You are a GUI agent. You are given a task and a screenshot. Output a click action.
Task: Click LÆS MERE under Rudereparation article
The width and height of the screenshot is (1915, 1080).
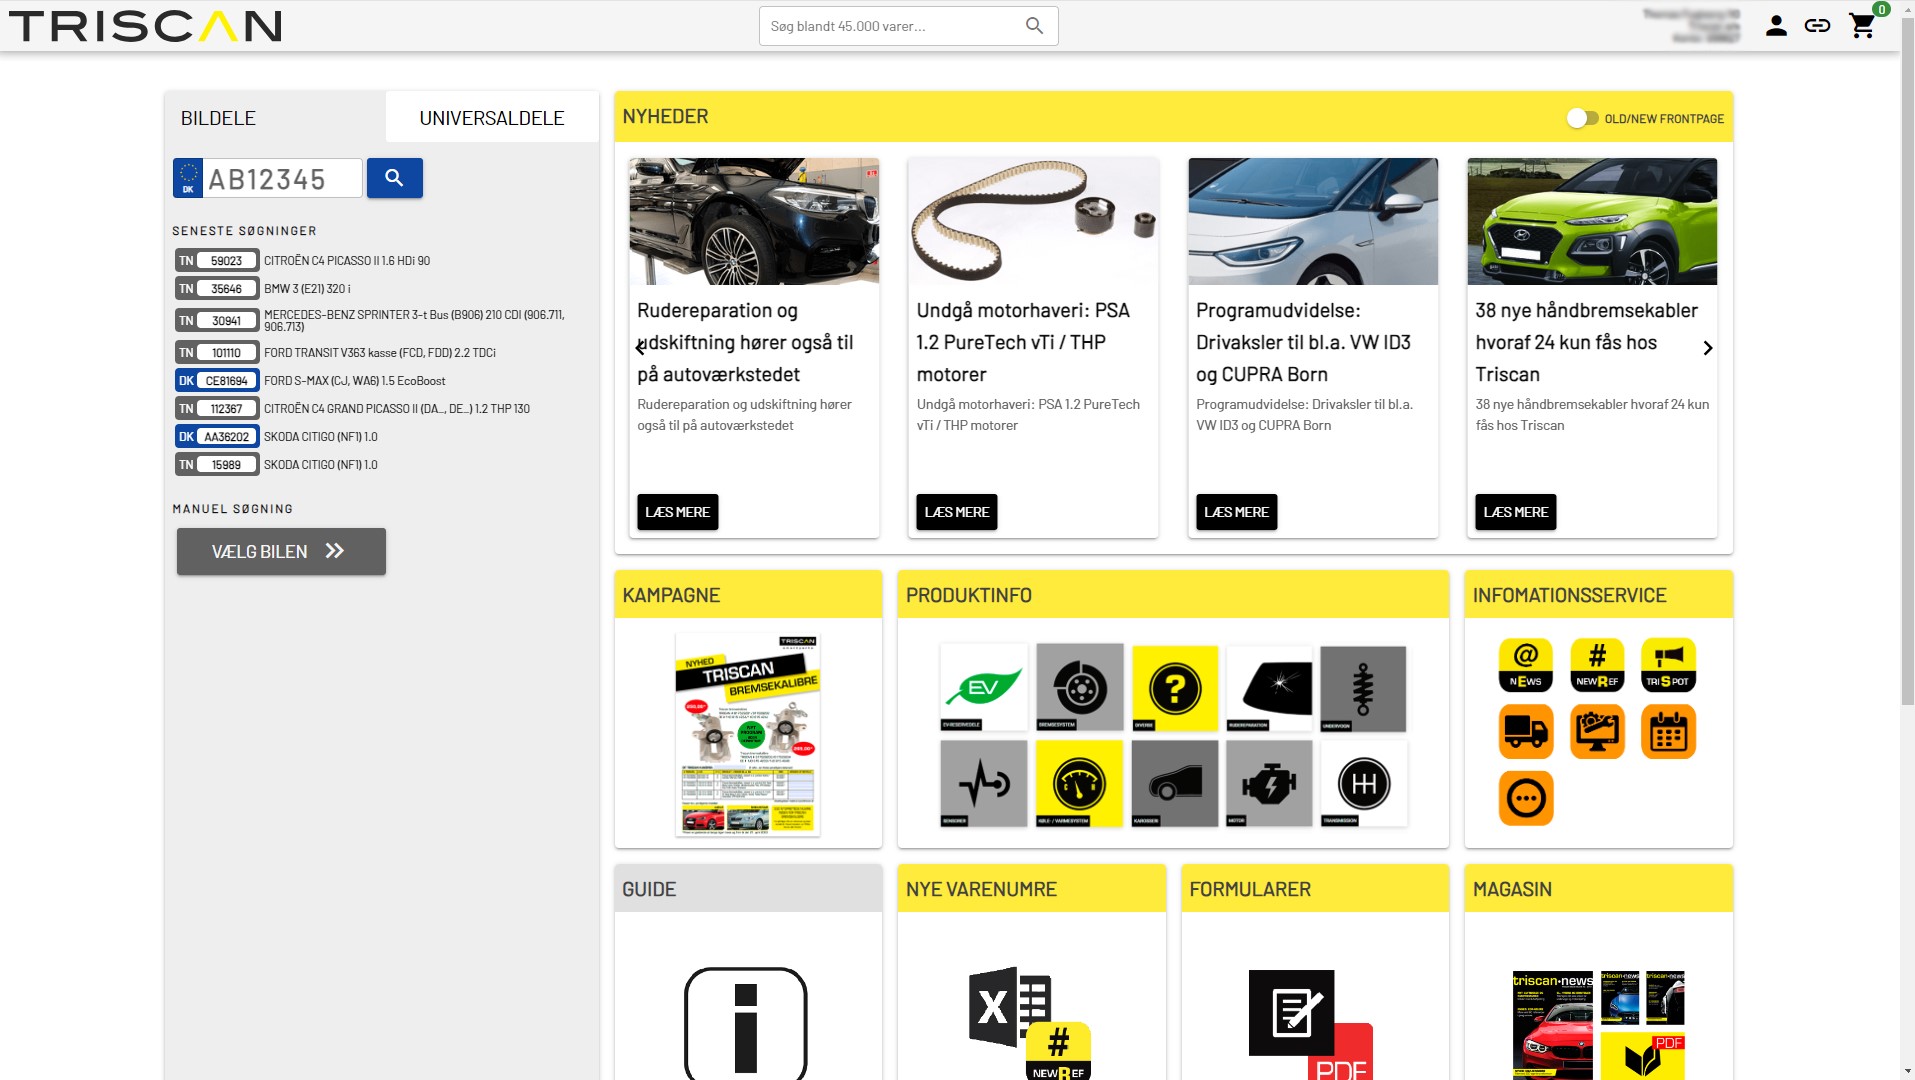(x=677, y=512)
